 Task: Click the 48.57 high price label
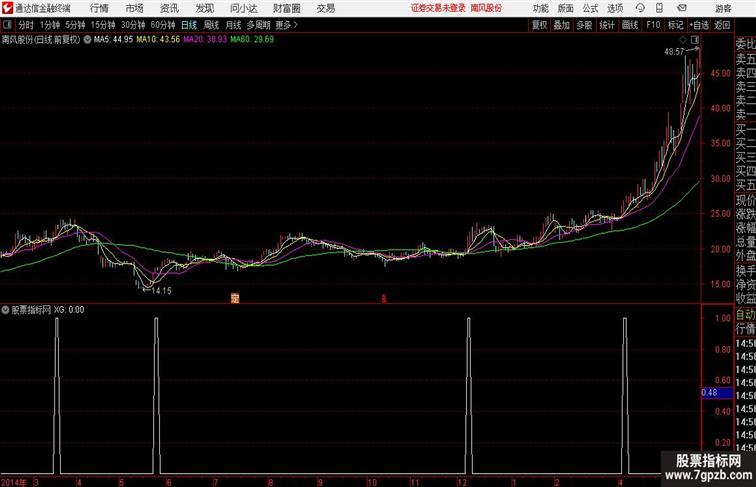pos(674,52)
